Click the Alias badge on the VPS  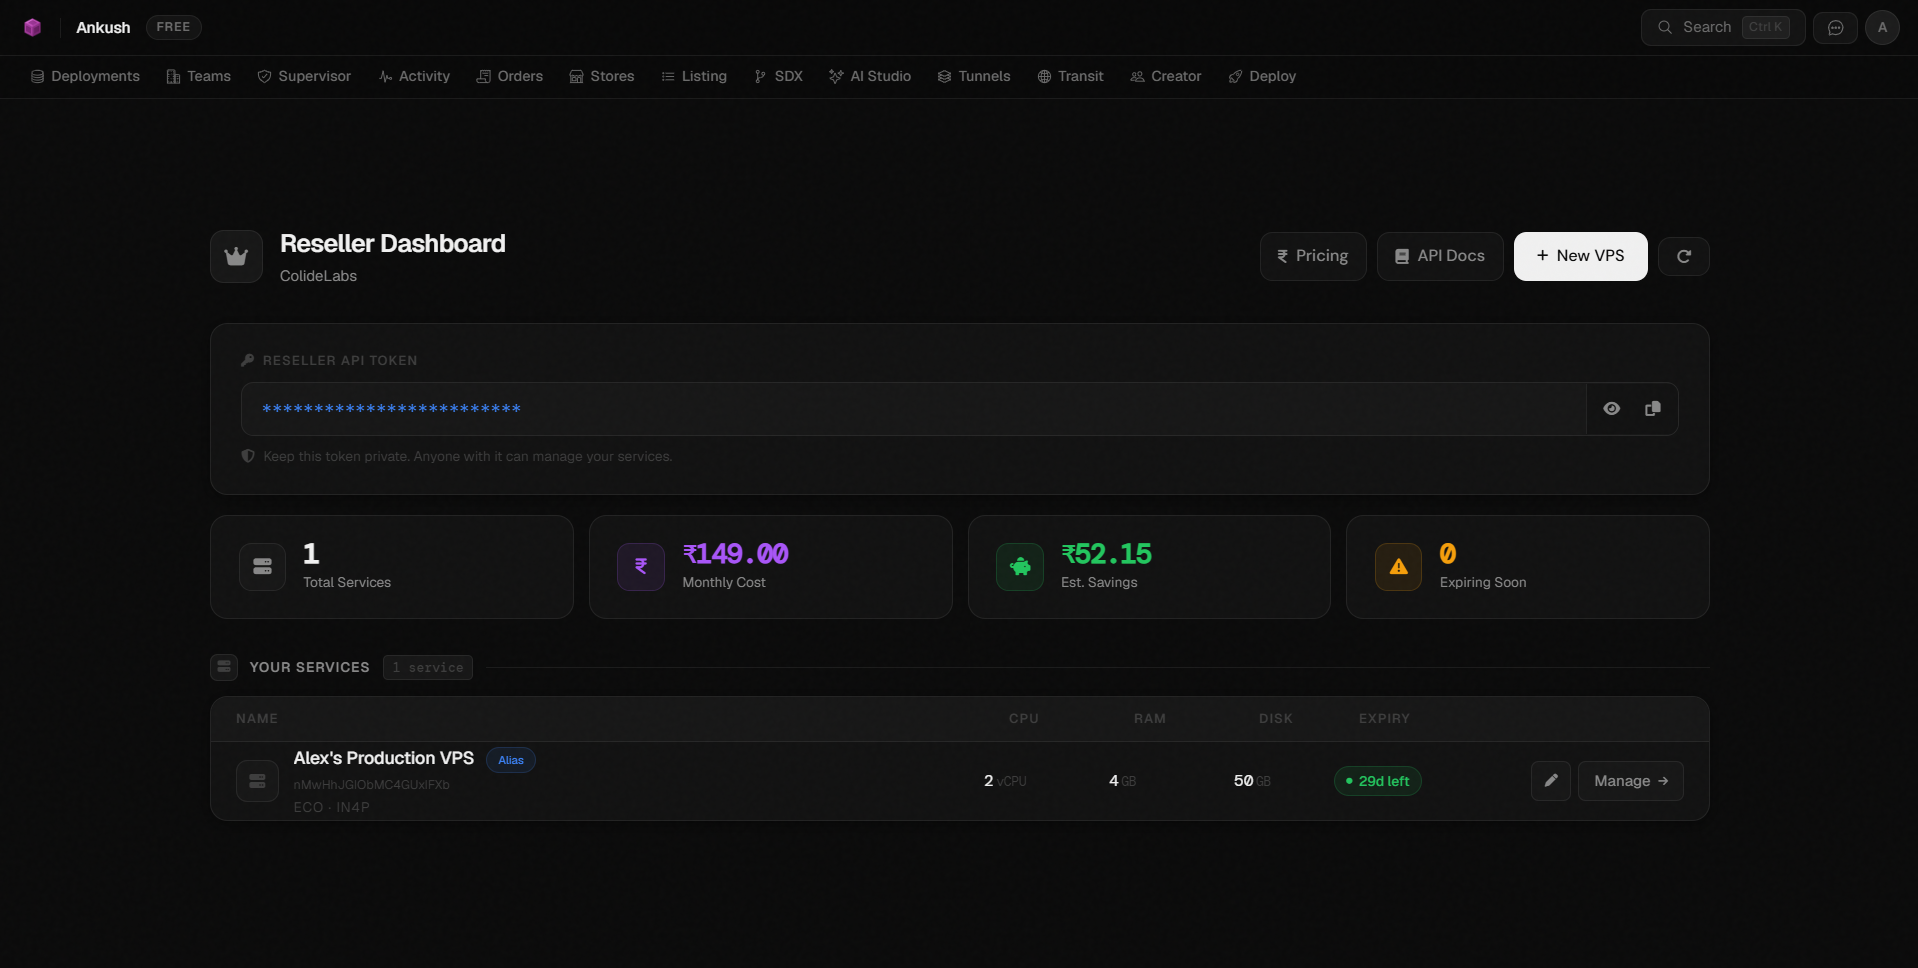tap(510, 760)
